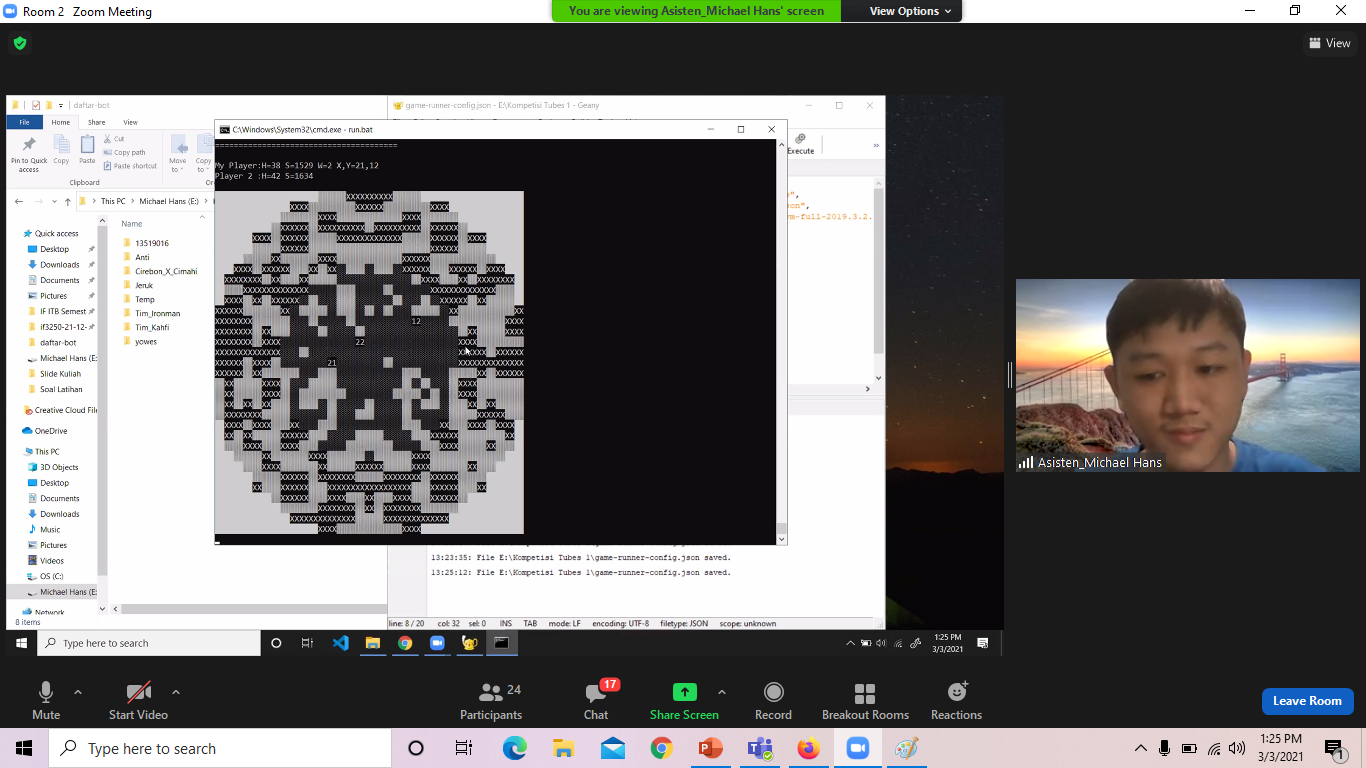Mute the microphone in Zoom

(46, 700)
